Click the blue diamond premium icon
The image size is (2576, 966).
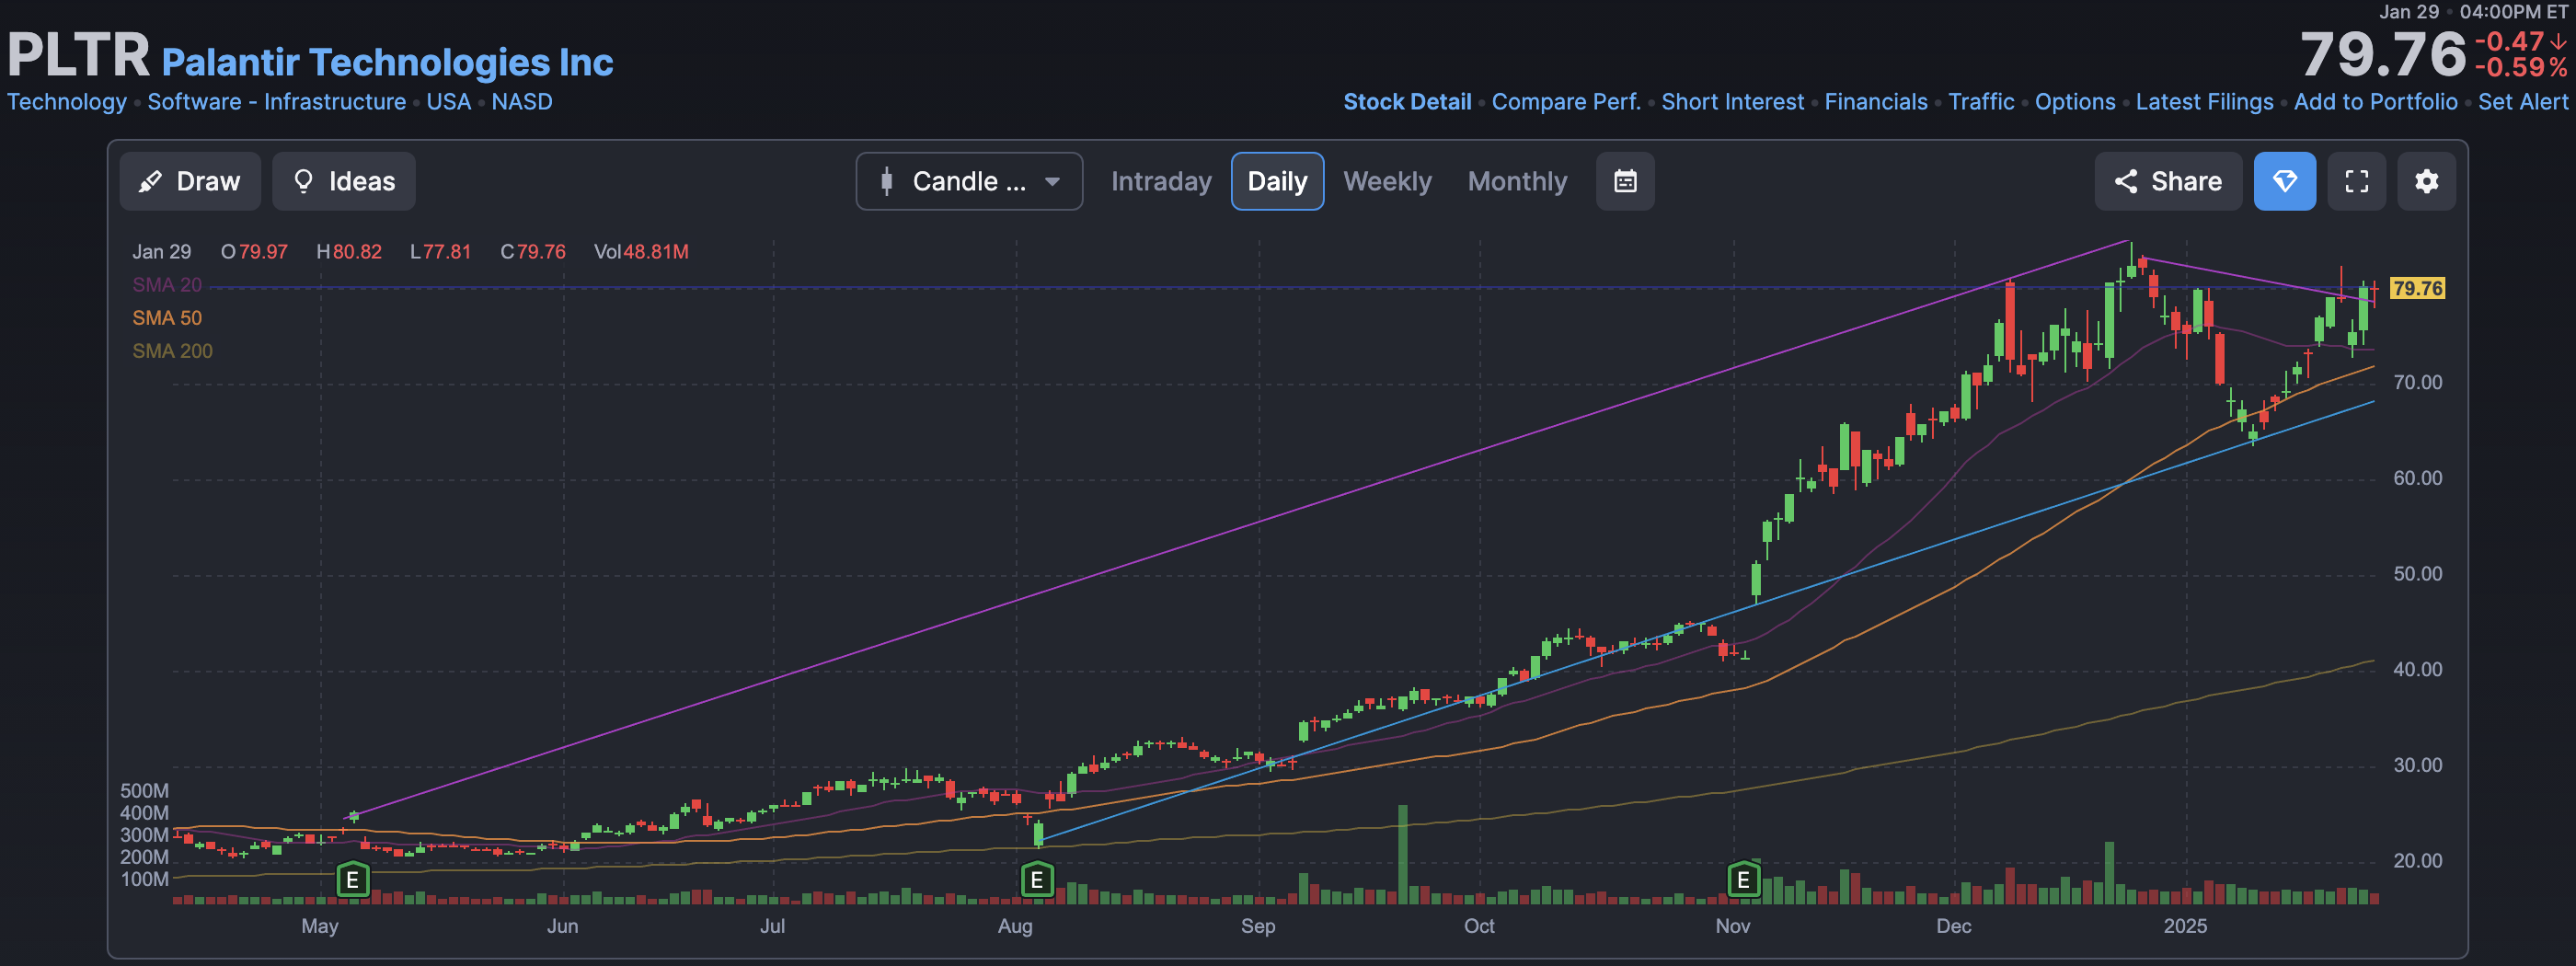tap(2284, 181)
